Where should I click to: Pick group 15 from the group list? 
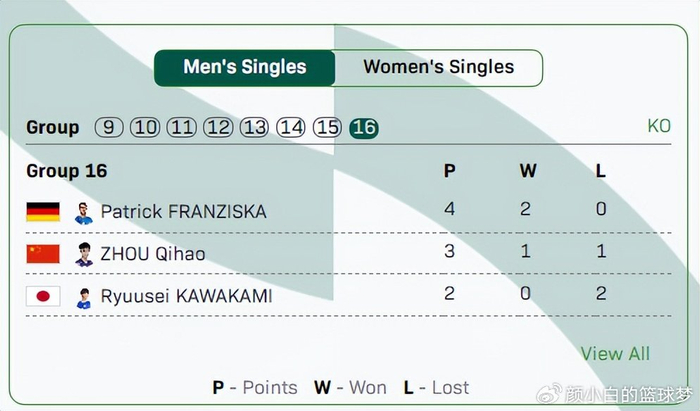point(327,128)
